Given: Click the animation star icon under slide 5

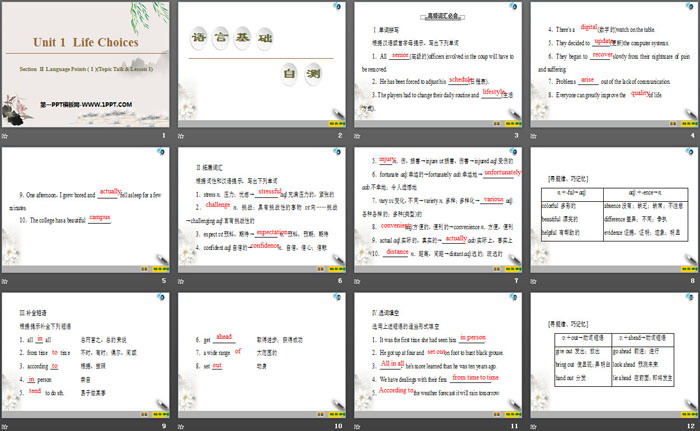Looking at the screenshot, I should (x=5, y=281).
